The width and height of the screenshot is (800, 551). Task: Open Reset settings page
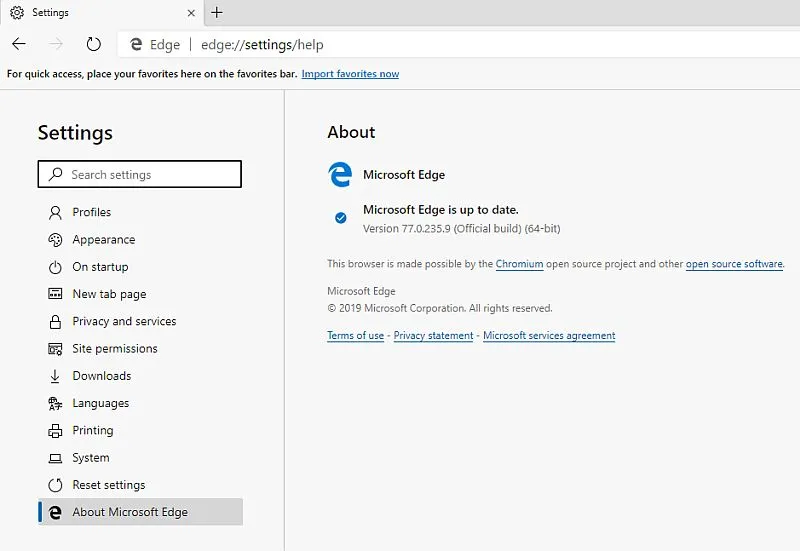click(x=140, y=485)
